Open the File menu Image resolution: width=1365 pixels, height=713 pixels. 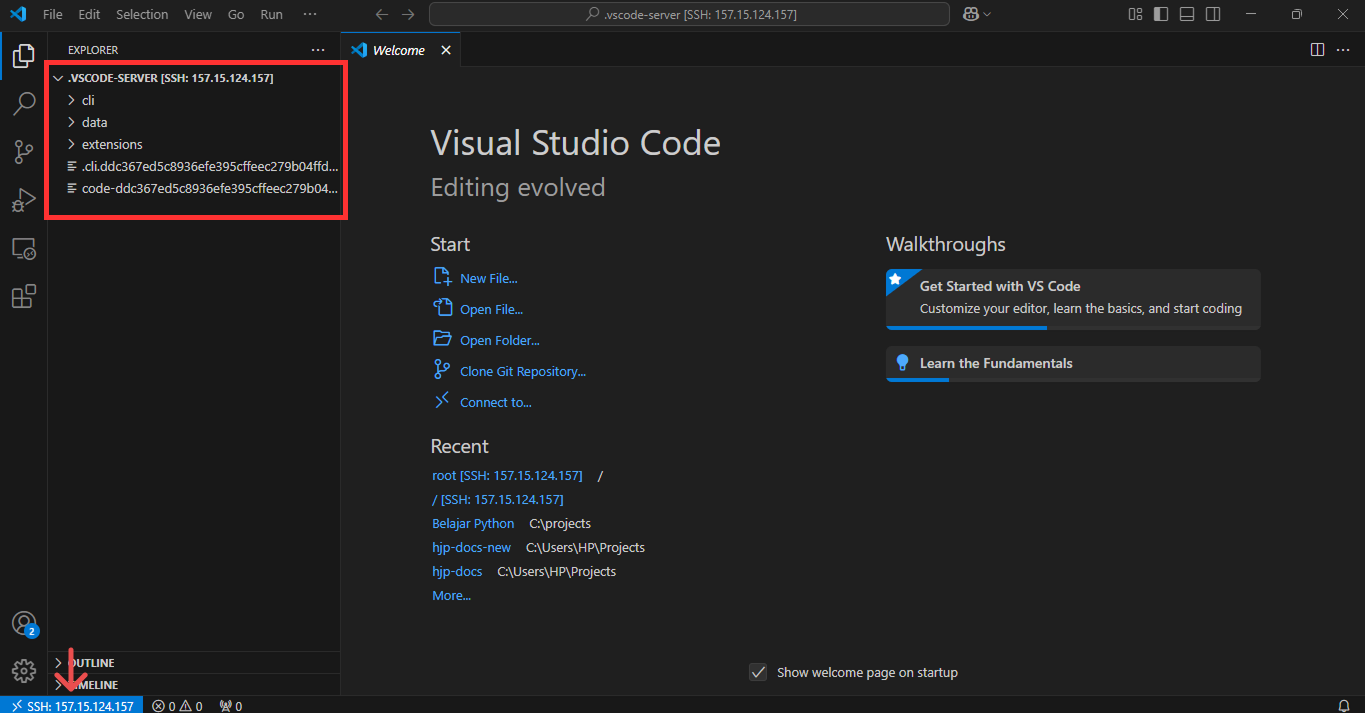[52, 13]
